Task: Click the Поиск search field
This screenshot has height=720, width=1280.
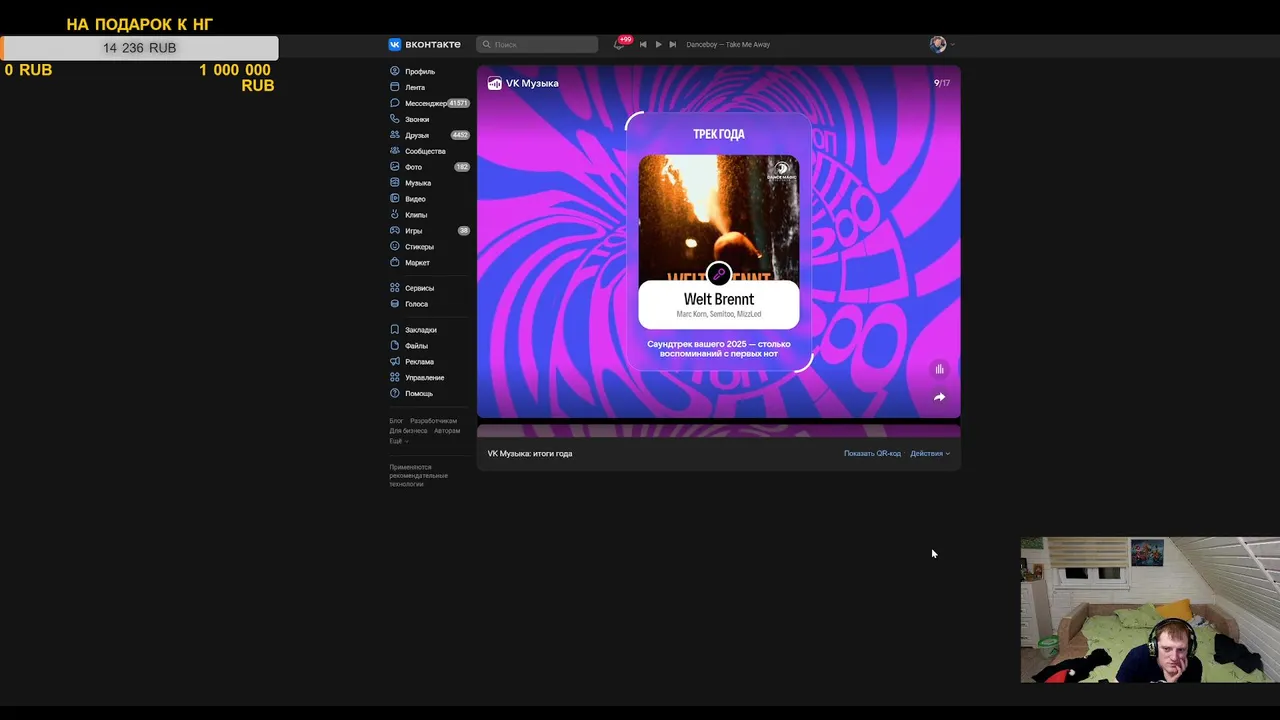Action: tap(537, 44)
